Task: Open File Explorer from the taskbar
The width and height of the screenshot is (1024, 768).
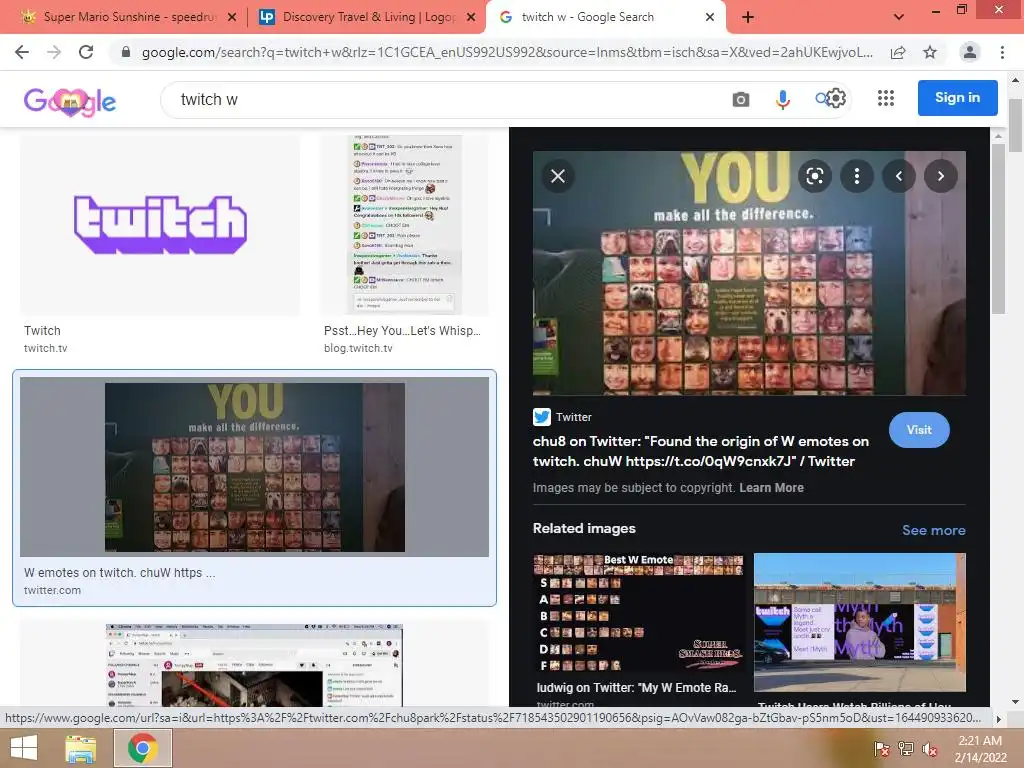Action: tap(80, 748)
